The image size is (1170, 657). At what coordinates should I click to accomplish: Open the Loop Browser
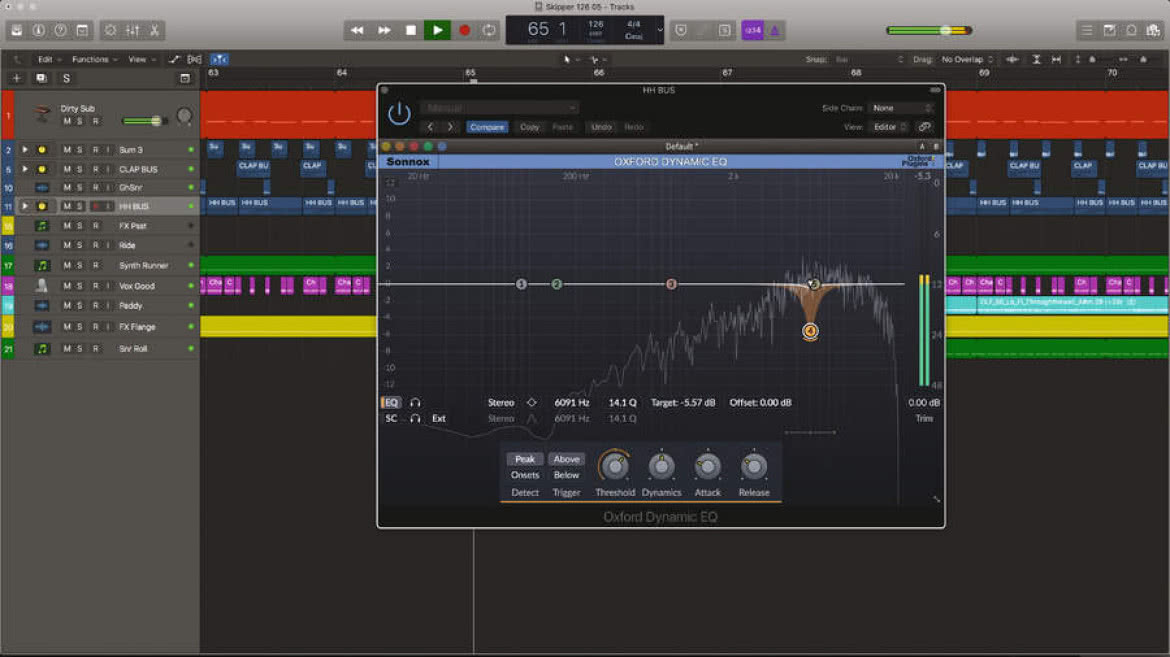1131,31
